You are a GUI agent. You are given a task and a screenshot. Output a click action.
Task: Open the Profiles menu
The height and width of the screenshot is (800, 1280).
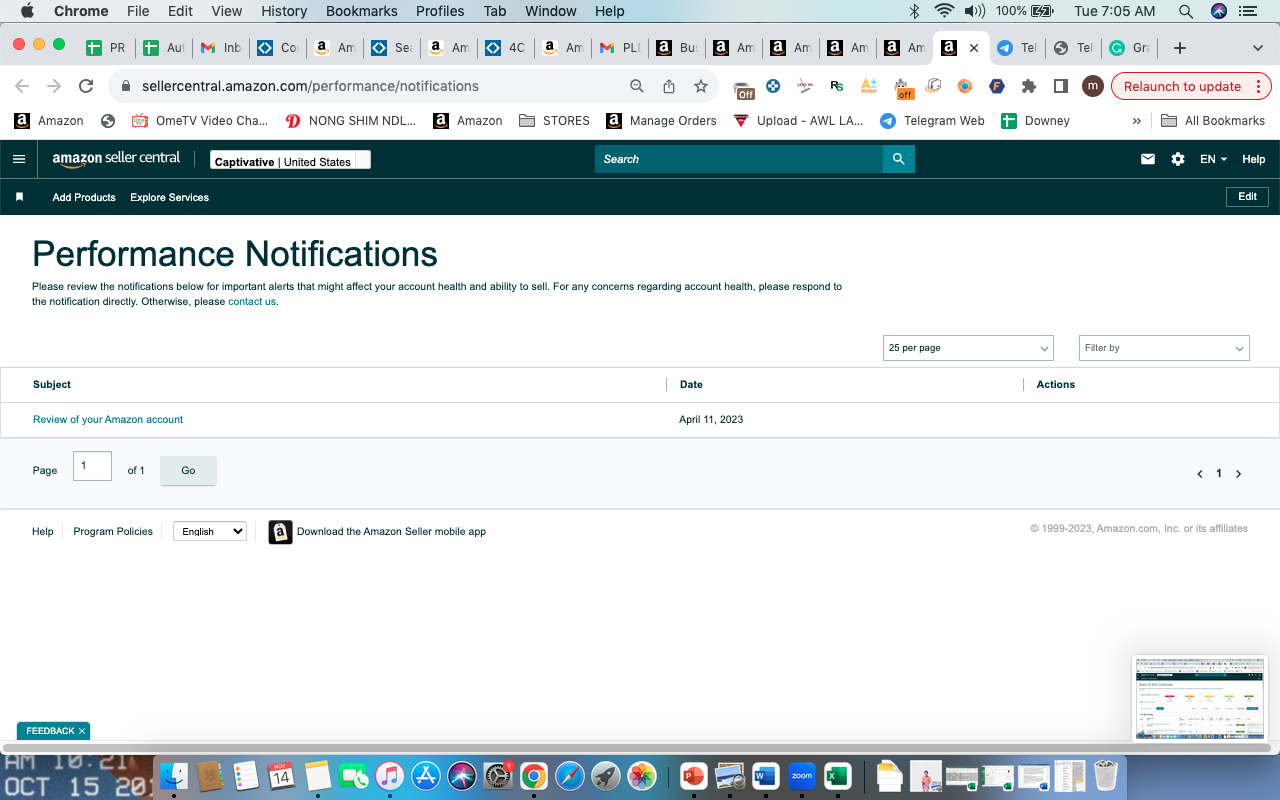(x=440, y=11)
